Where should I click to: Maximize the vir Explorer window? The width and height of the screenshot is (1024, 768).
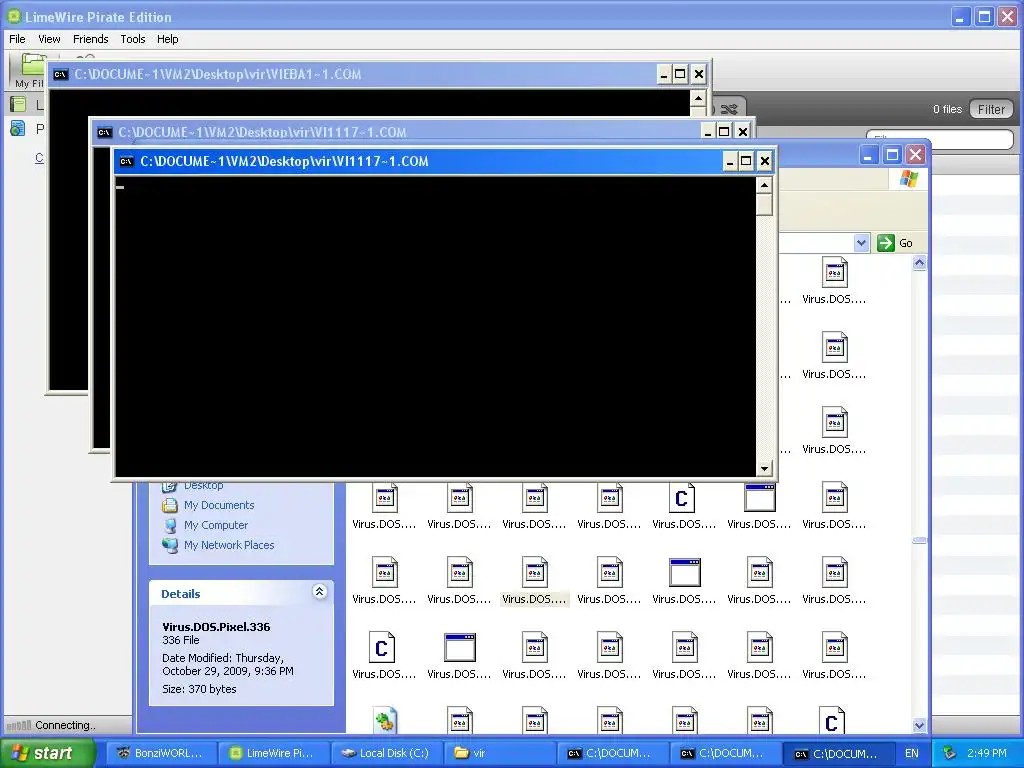click(892, 155)
